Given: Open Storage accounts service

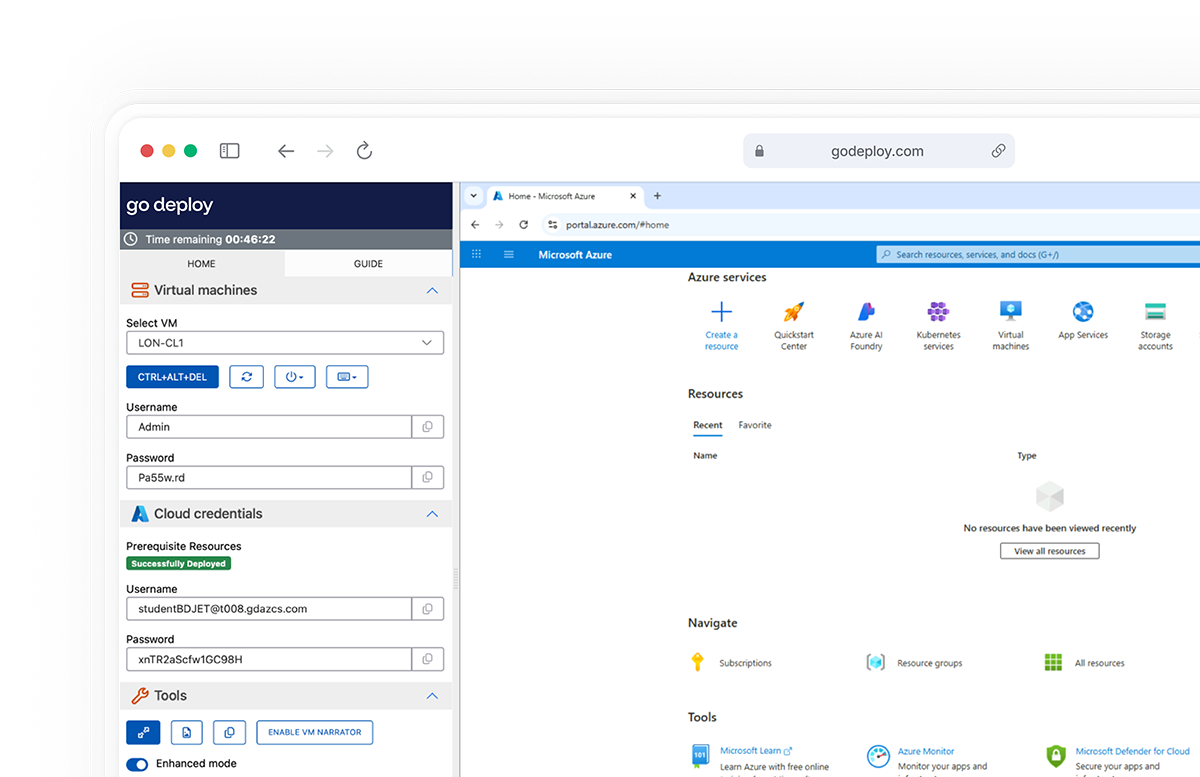Looking at the screenshot, I should [1155, 327].
